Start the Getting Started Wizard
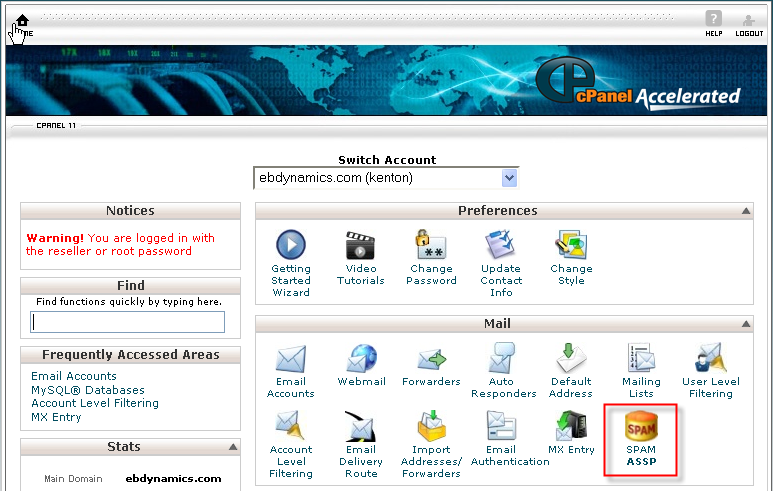The width and height of the screenshot is (773, 491). (x=291, y=245)
